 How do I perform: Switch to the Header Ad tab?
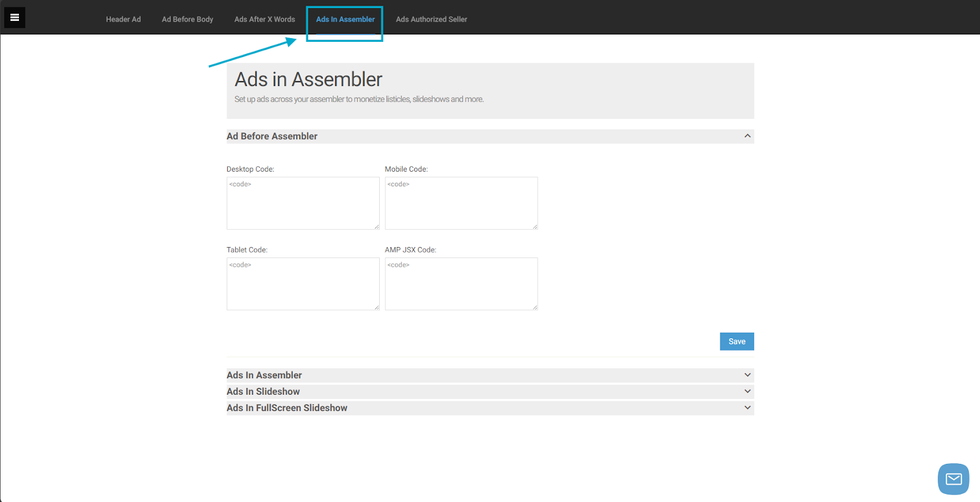pyautogui.click(x=123, y=19)
